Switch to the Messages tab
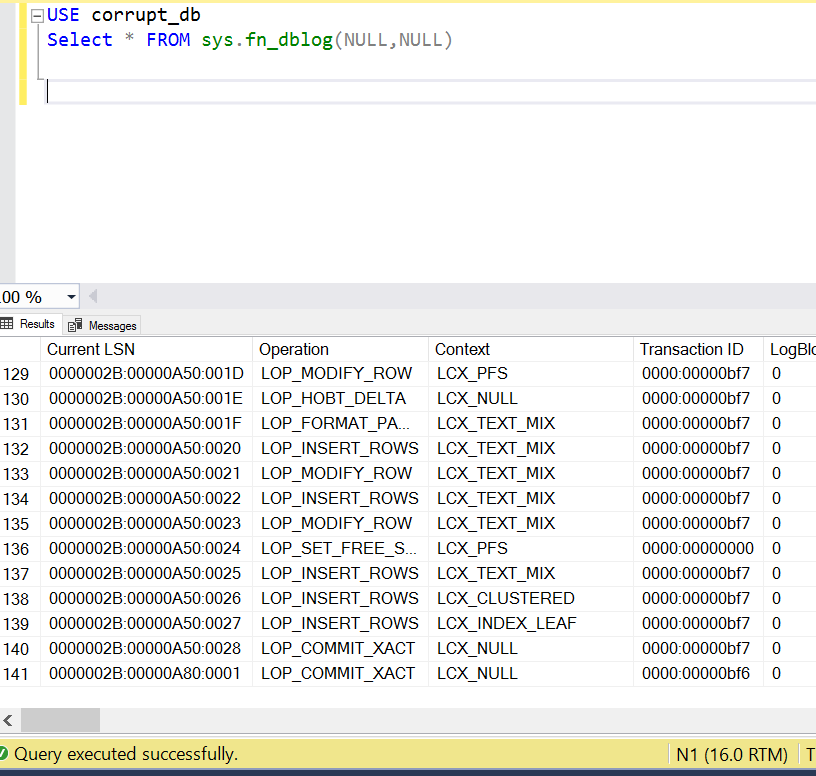The height and width of the screenshot is (776, 816). tap(103, 325)
